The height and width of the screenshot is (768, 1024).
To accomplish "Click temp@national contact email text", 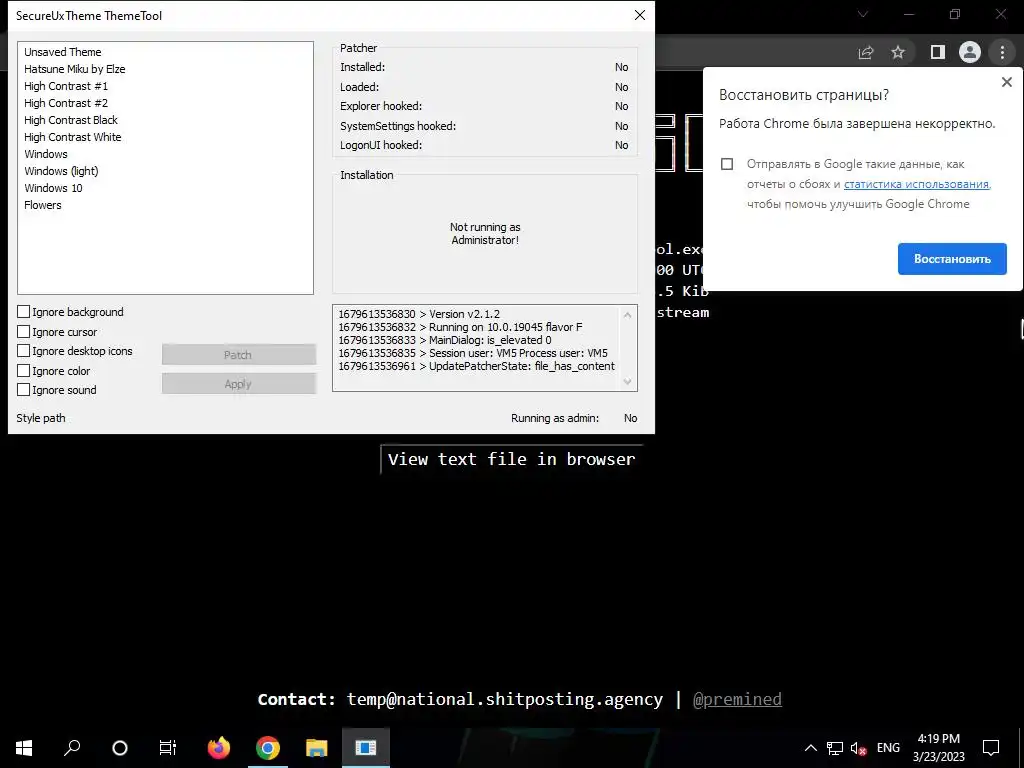I will [505, 699].
